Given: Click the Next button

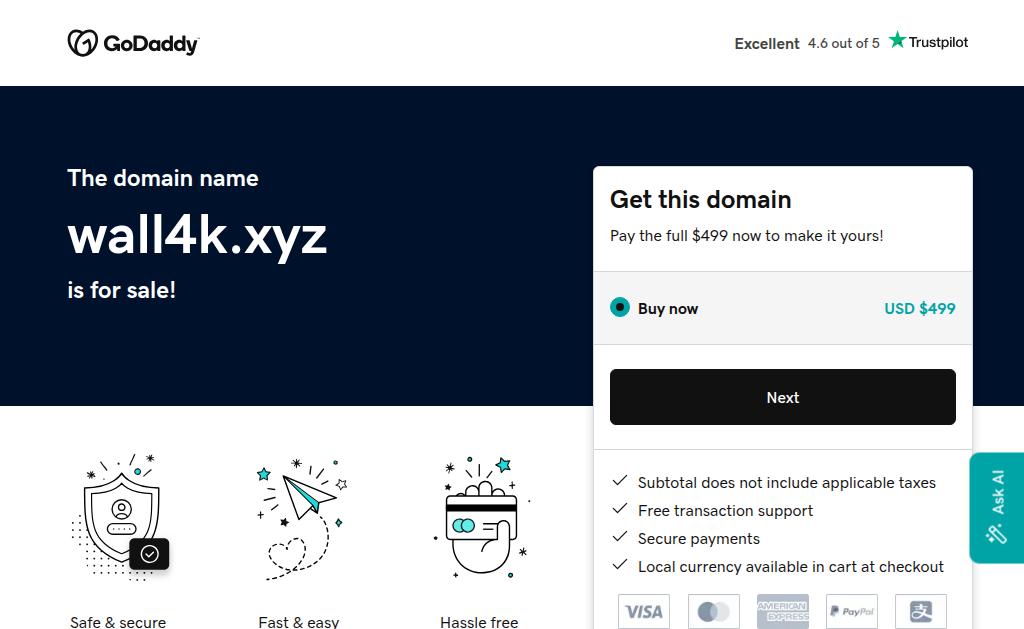Looking at the screenshot, I should [782, 397].
